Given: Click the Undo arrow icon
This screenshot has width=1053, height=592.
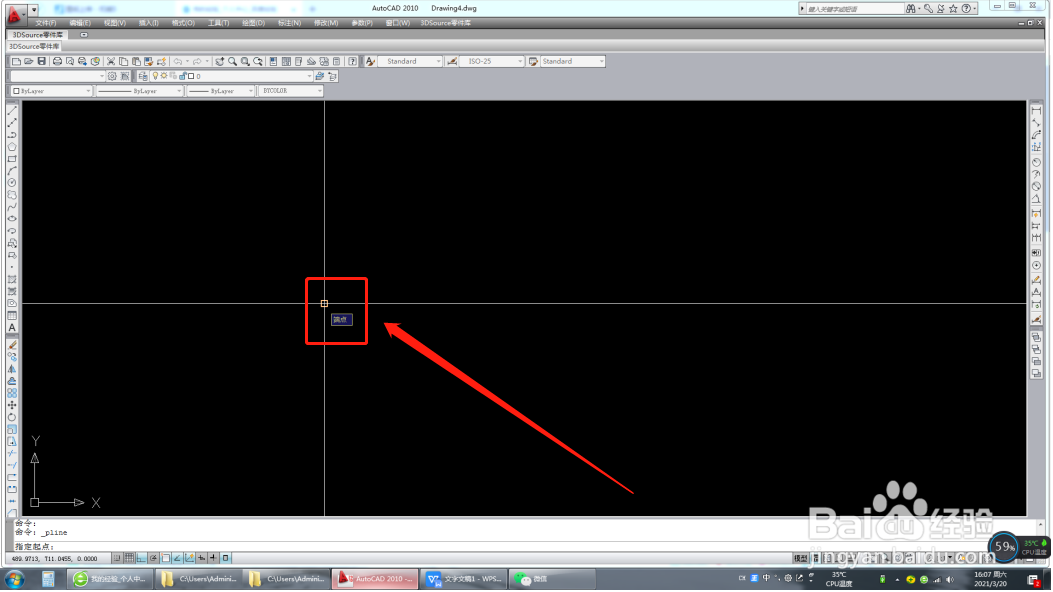Looking at the screenshot, I should (x=178, y=61).
